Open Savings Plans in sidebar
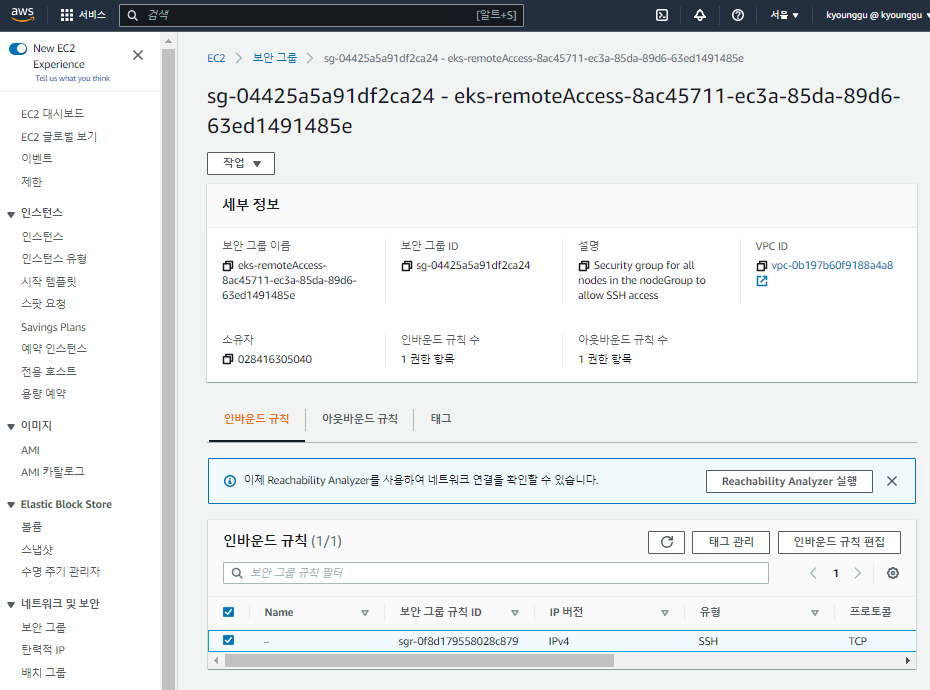The height and width of the screenshot is (690, 930). click(x=53, y=327)
